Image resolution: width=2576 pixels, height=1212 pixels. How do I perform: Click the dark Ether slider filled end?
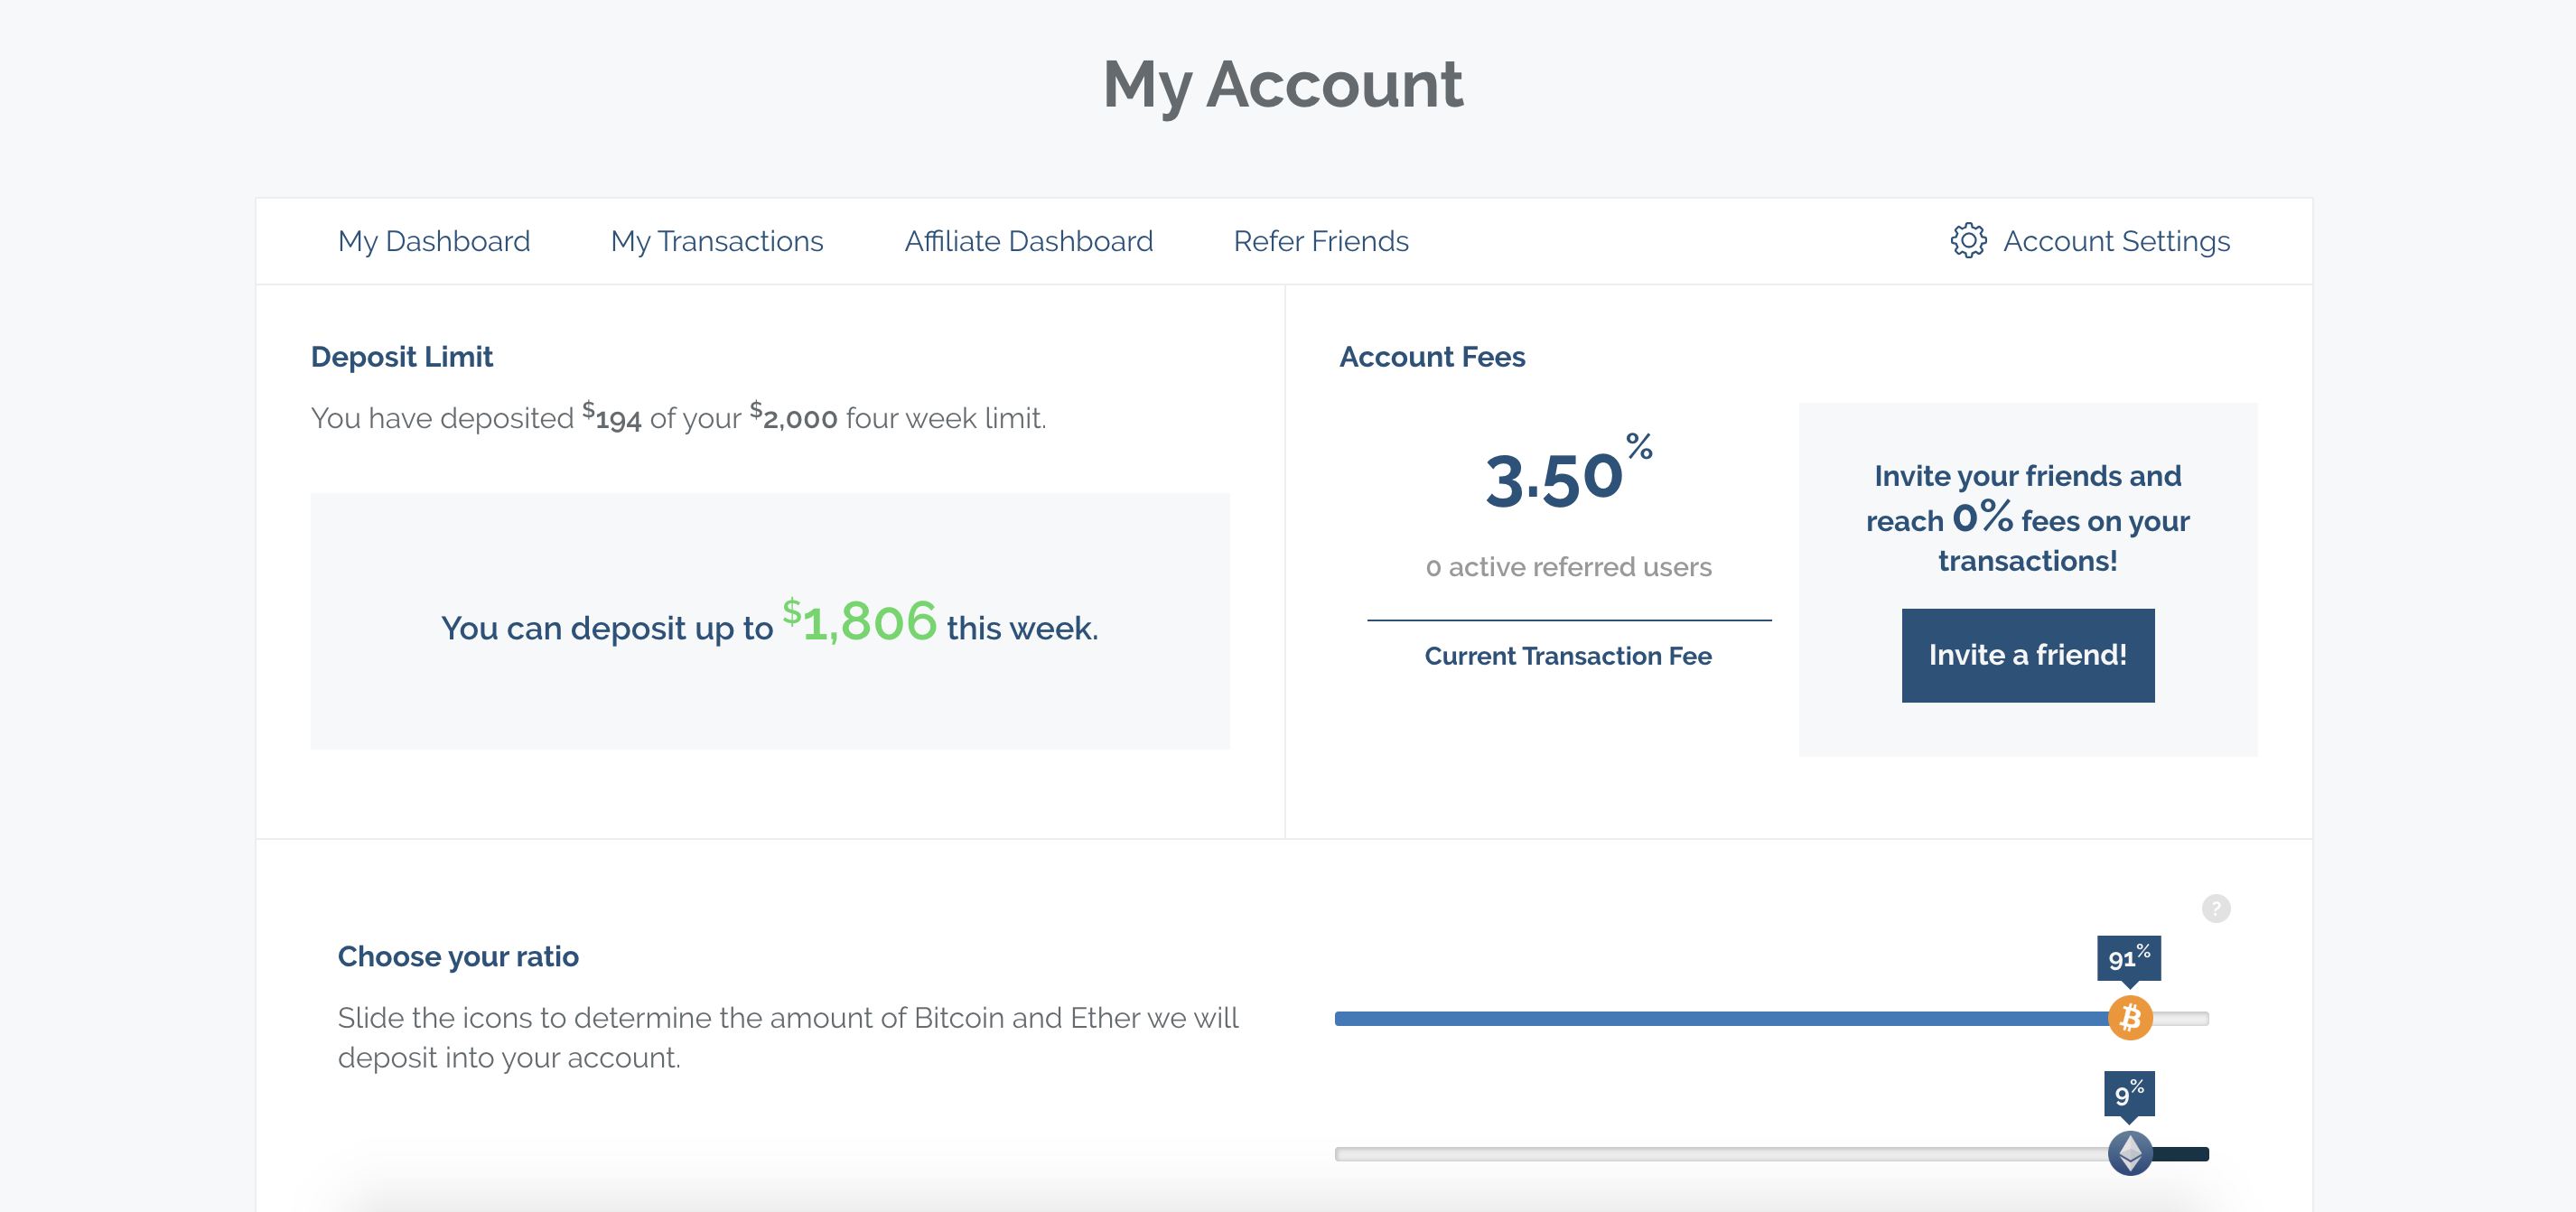click(2182, 1154)
